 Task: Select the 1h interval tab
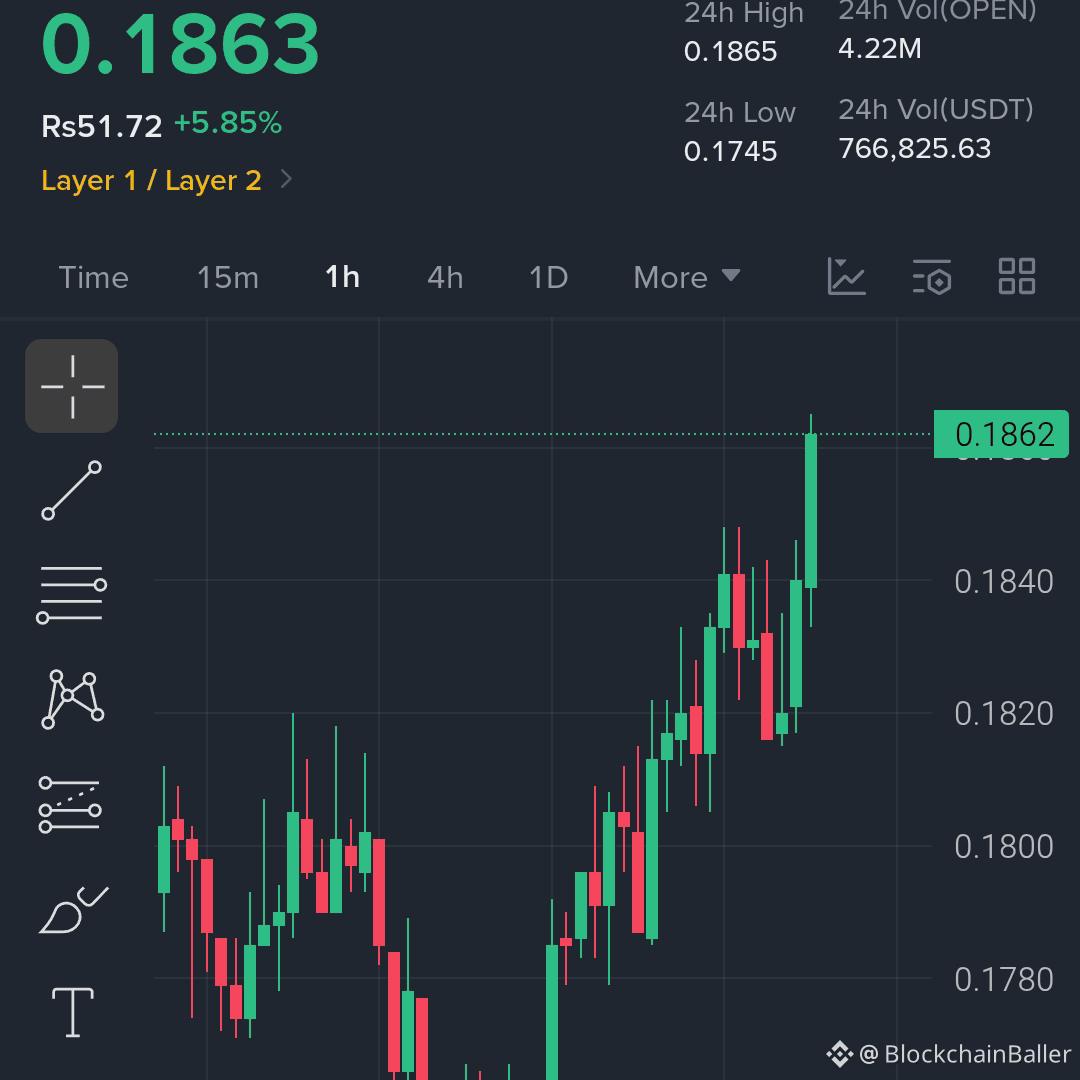[x=342, y=277]
